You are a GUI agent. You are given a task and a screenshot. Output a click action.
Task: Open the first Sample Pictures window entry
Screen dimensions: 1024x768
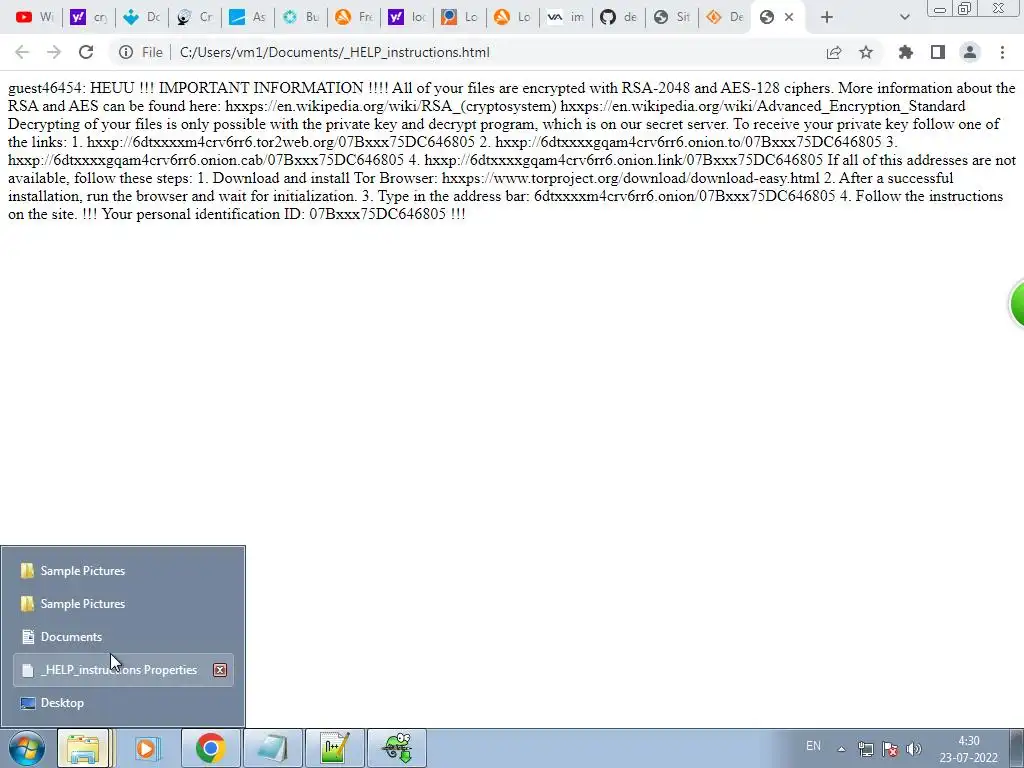[x=123, y=571]
